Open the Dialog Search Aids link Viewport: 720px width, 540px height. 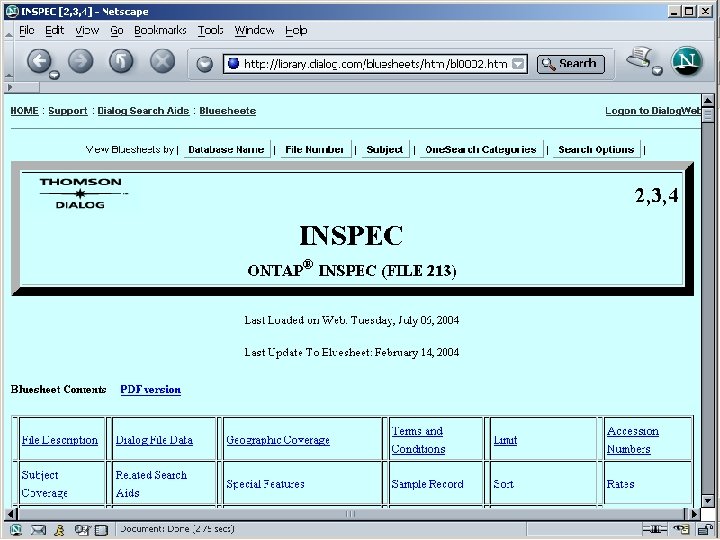(x=143, y=111)
